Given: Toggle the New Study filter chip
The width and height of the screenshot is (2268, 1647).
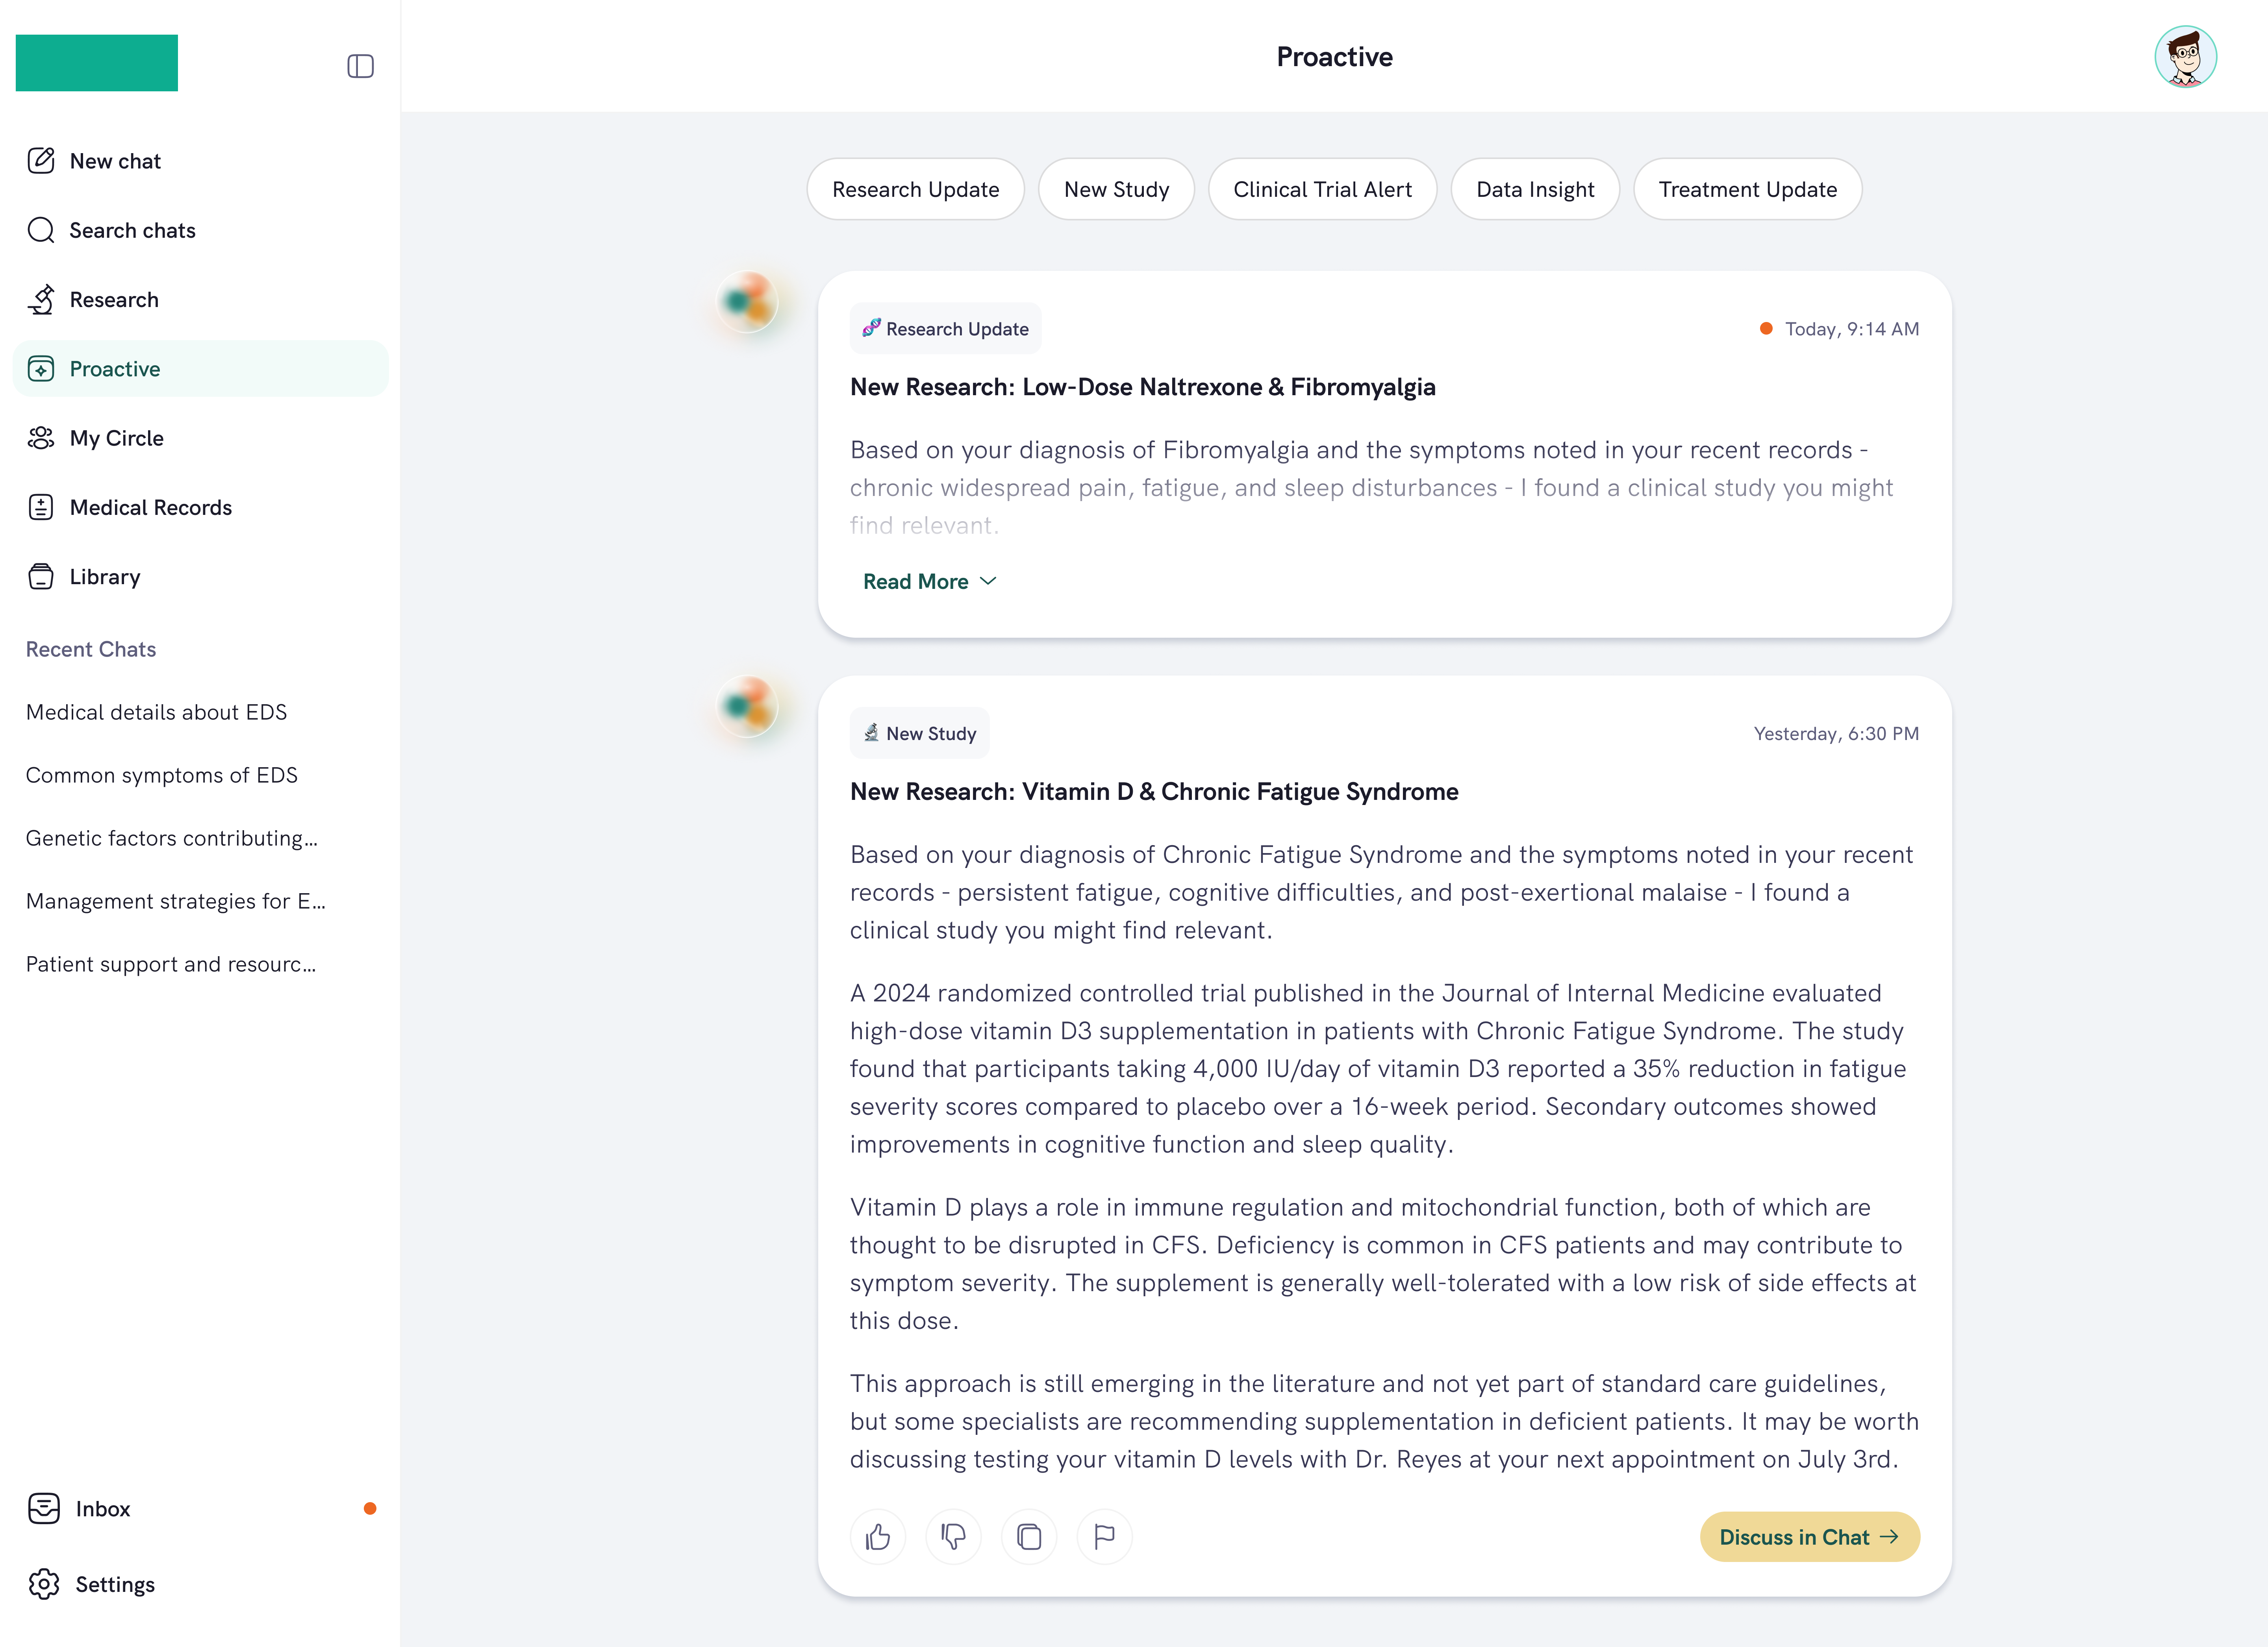Looking at the screenshot, I should [x=1116, y=189].
